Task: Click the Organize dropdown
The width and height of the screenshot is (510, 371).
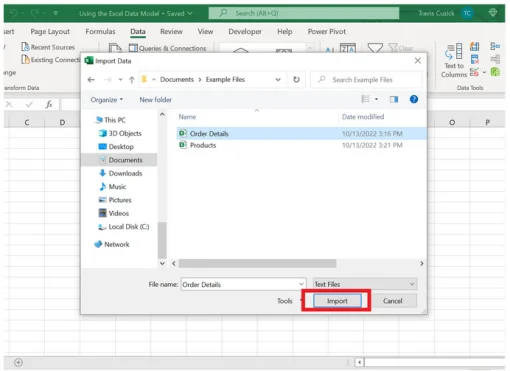Action: (107, 100)
